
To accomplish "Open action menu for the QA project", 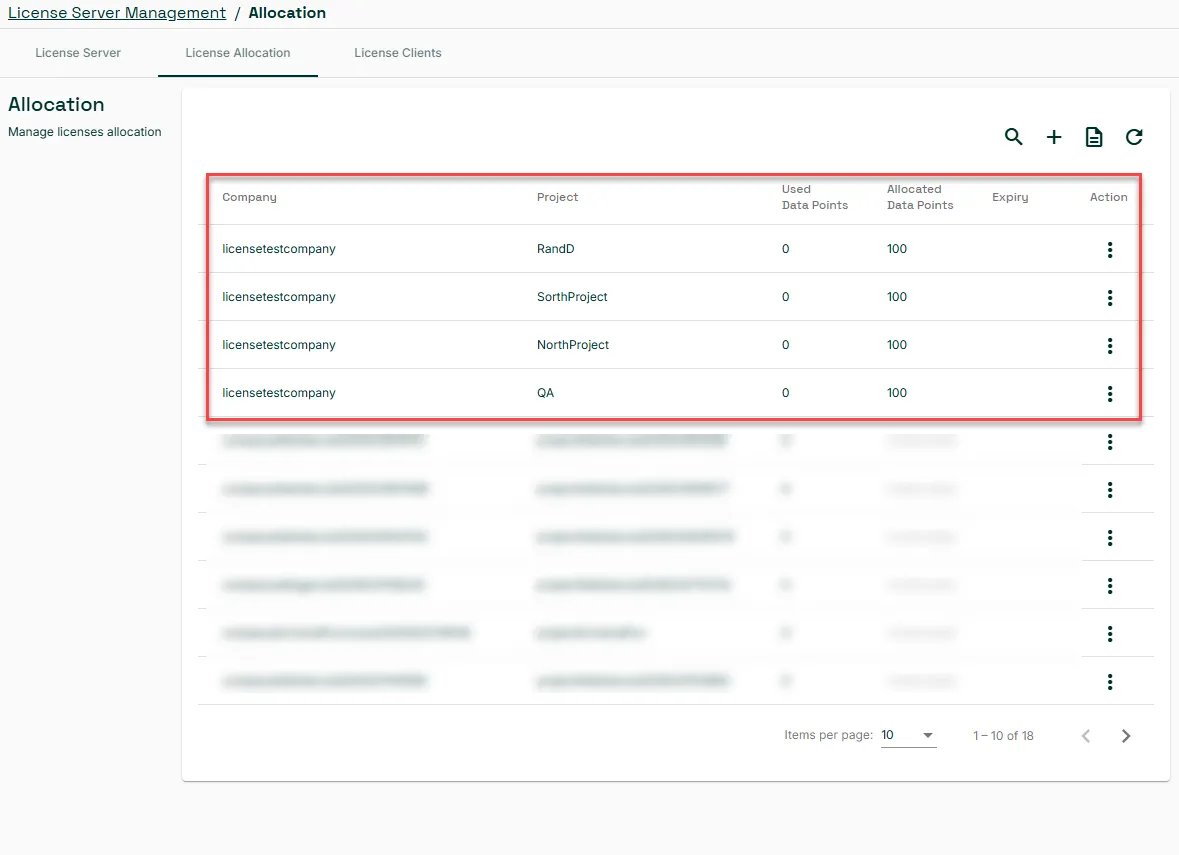I will point(1110,394).
